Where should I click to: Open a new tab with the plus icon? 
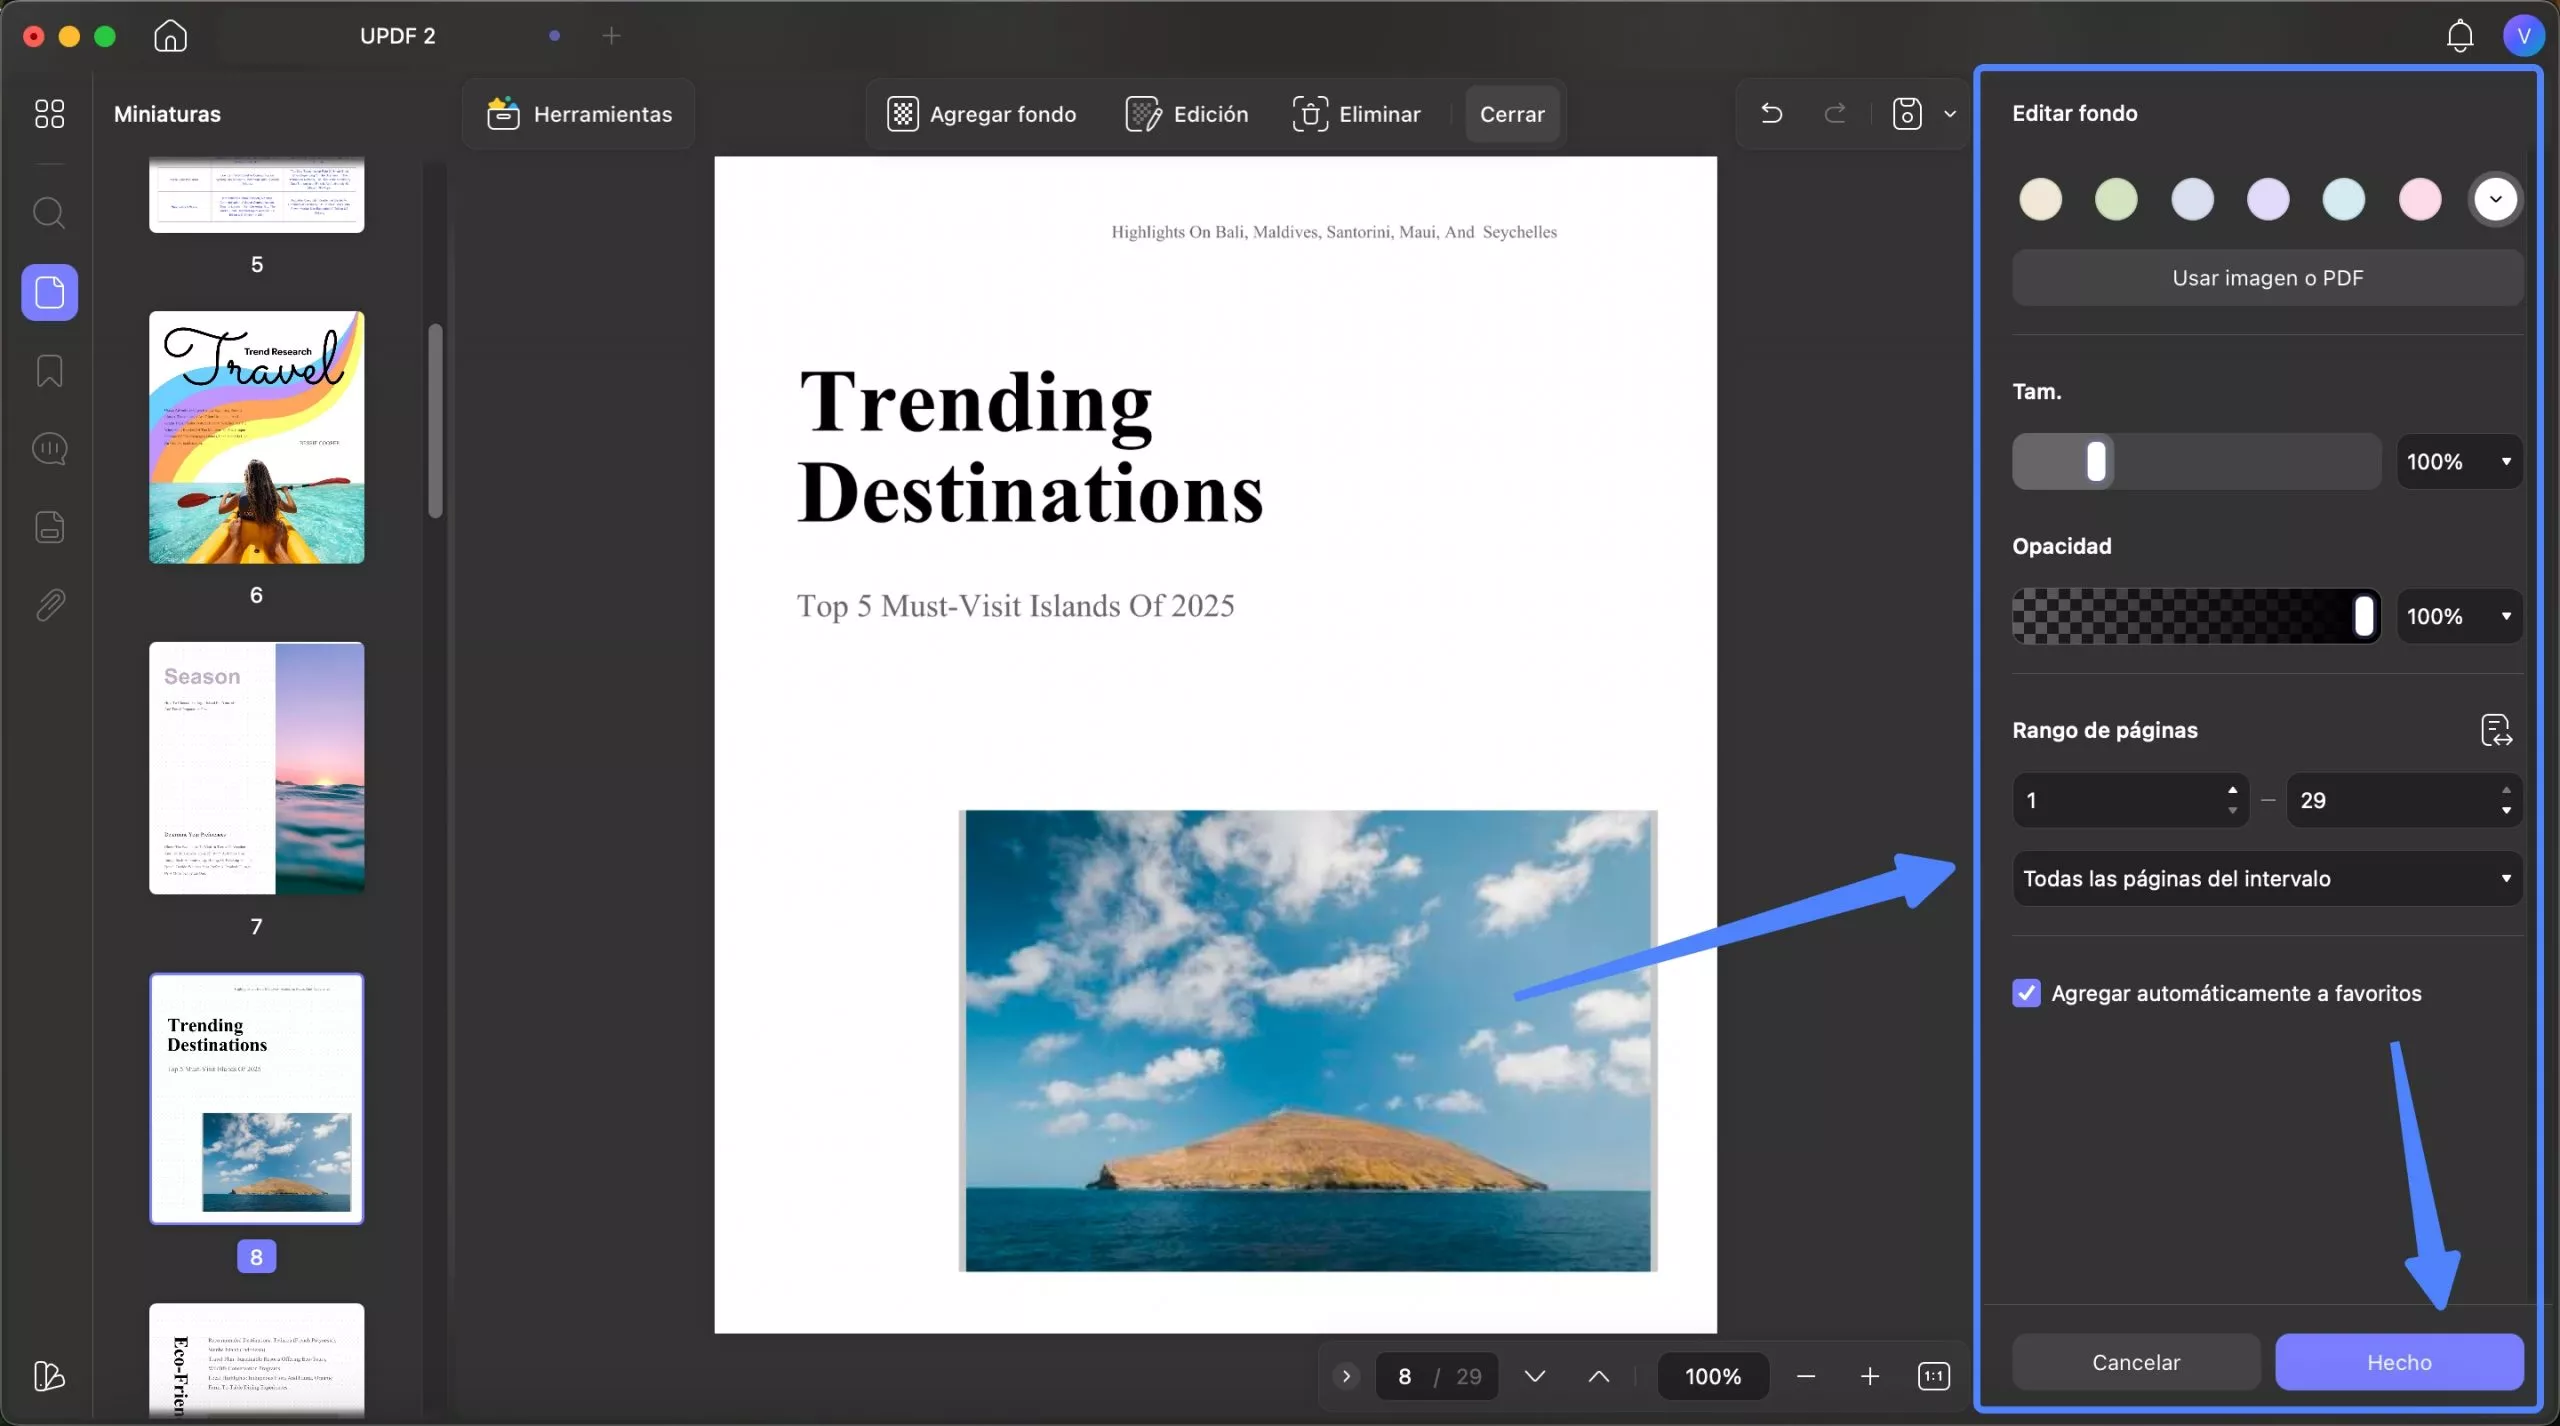pos(611,36)
